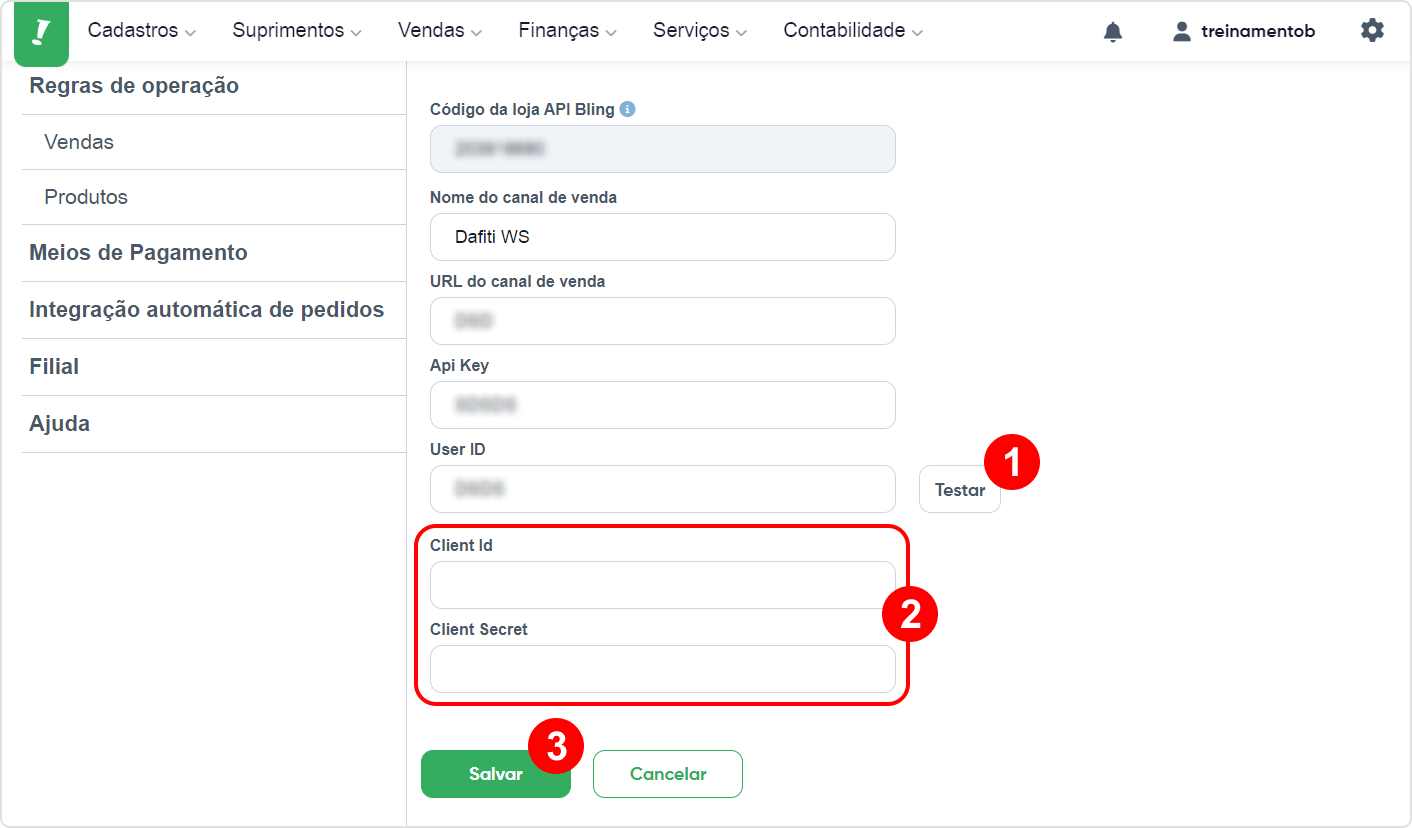Open settings via the gear icon
The width and height of the screenshot is (1412, 828).
(1372, 30)
